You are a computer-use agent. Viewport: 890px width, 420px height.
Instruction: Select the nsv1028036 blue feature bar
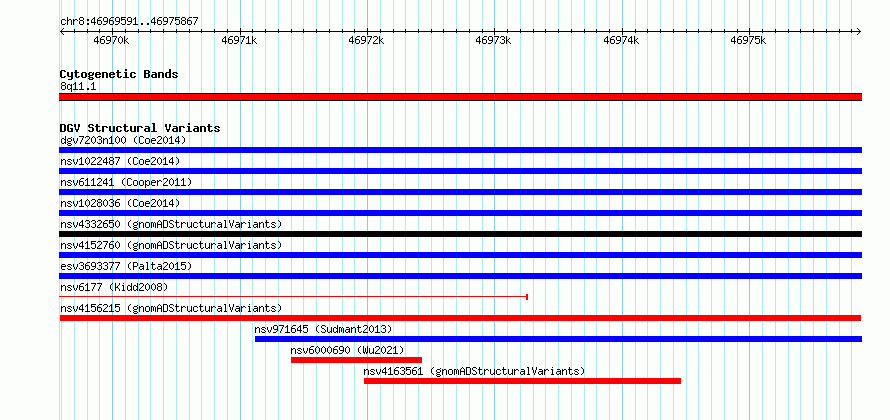[460, 213]
